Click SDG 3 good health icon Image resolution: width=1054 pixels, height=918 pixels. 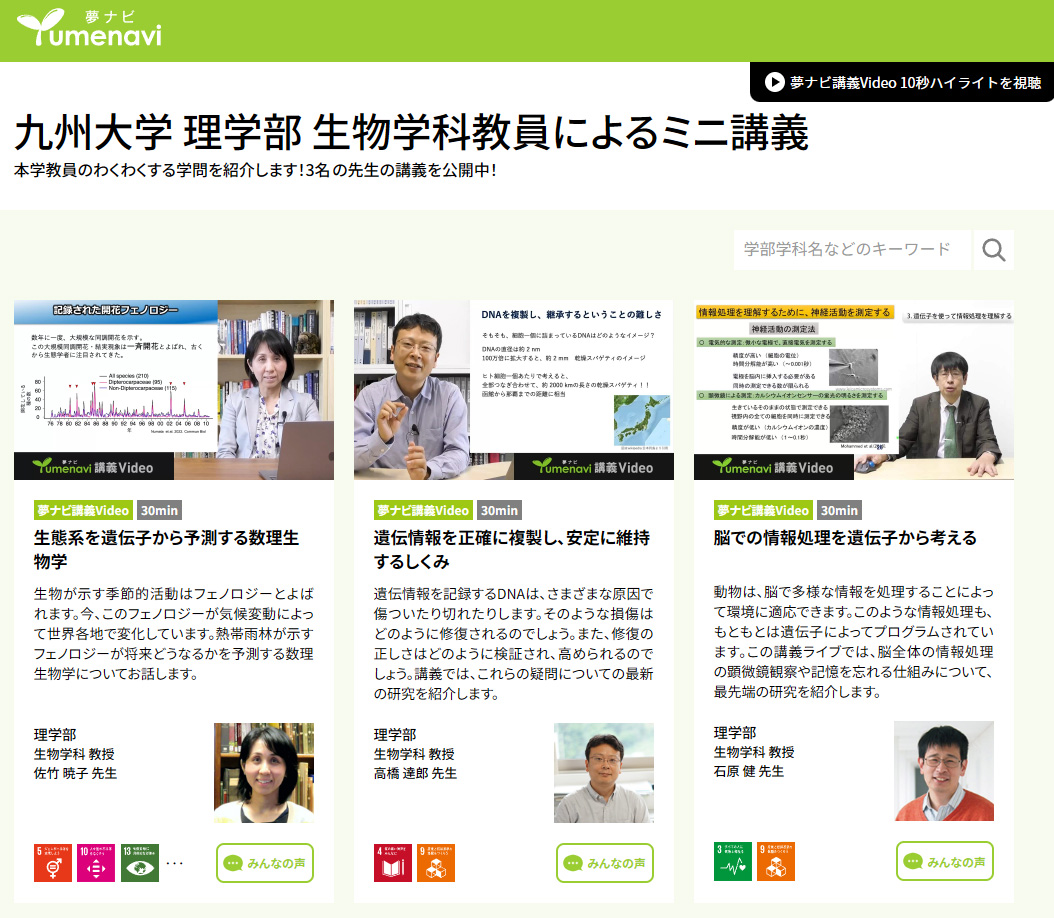[733, 862]
